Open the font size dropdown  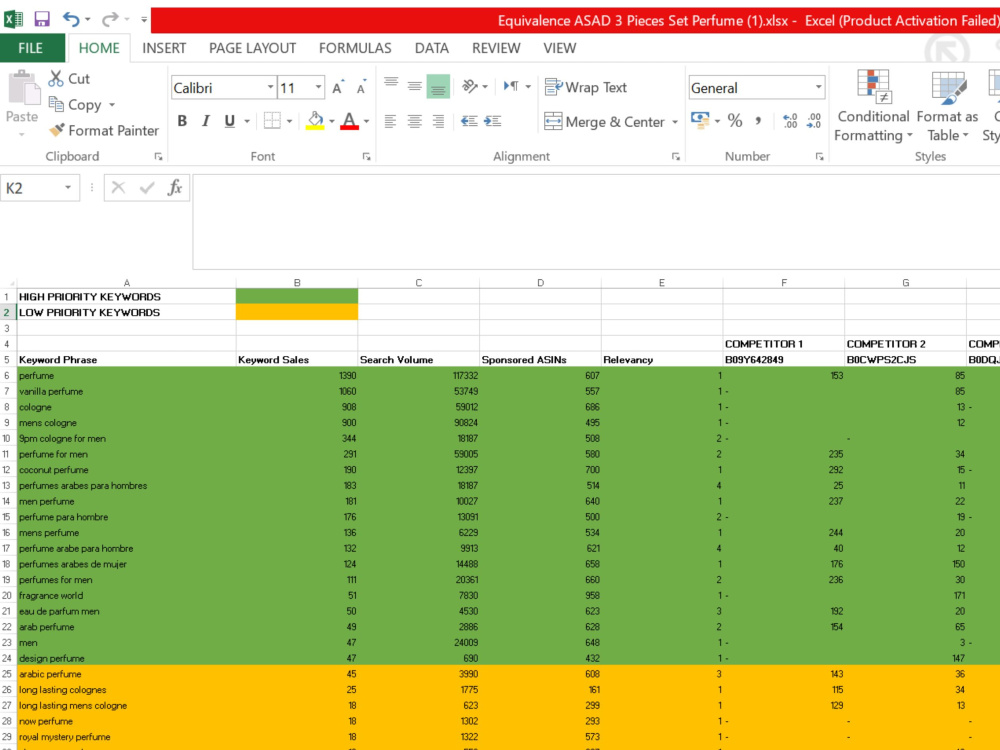[x=318, y=87]
